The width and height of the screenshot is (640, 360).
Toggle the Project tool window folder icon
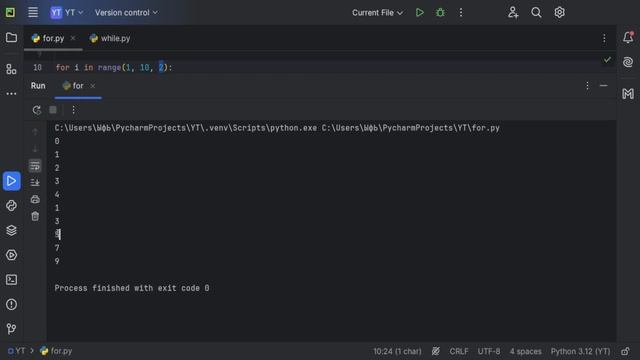(x=11, y=38)
